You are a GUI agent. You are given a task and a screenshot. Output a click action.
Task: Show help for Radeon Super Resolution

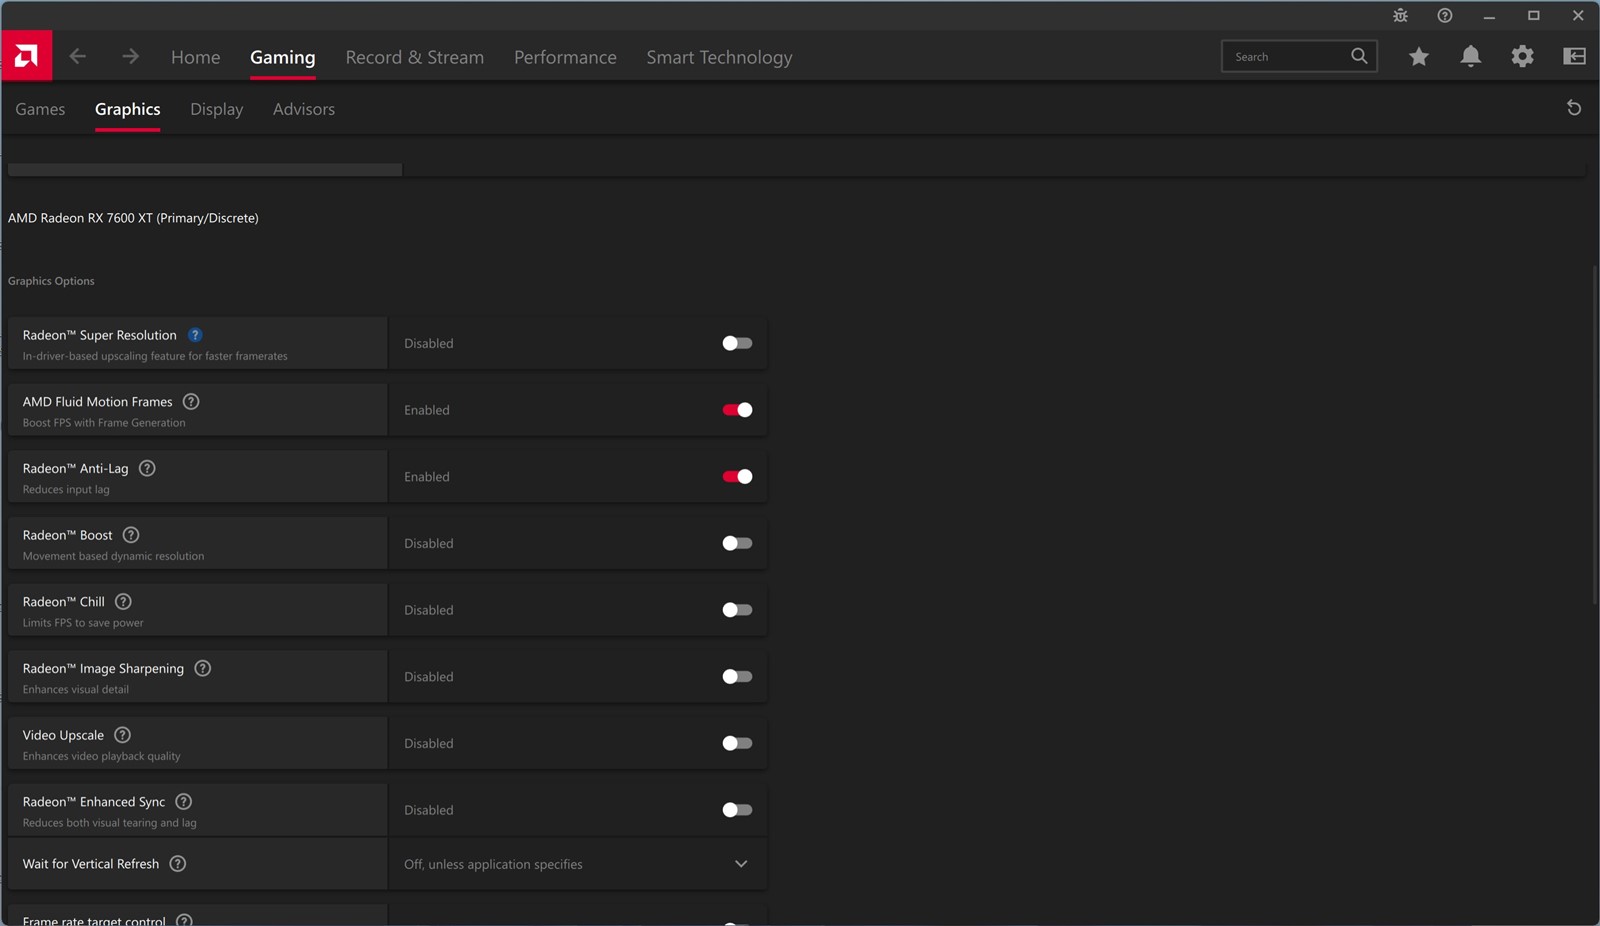point(195,335)
